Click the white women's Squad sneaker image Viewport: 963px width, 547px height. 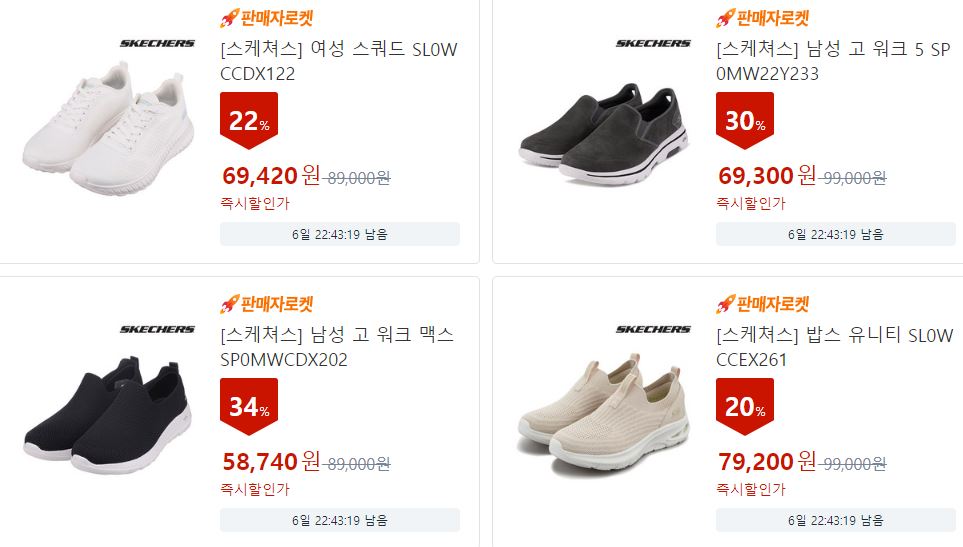pos(108,128)
